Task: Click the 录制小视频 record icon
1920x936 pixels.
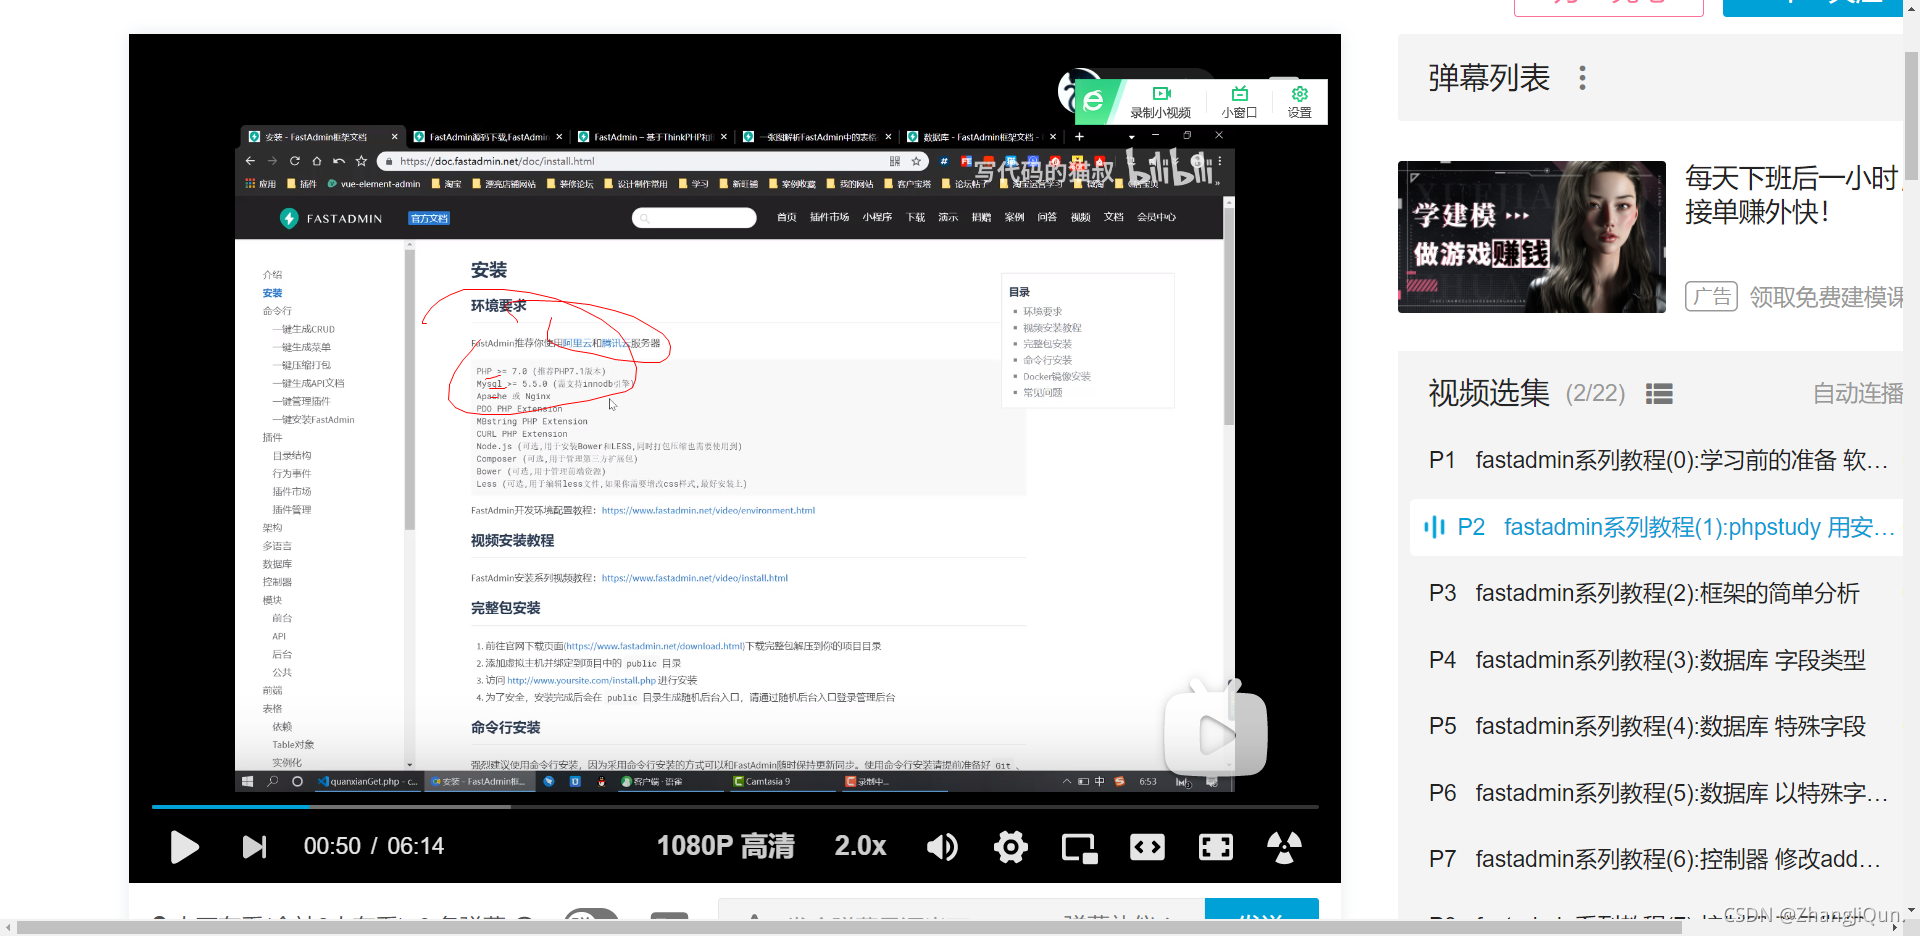Action: coord(1161,102)
